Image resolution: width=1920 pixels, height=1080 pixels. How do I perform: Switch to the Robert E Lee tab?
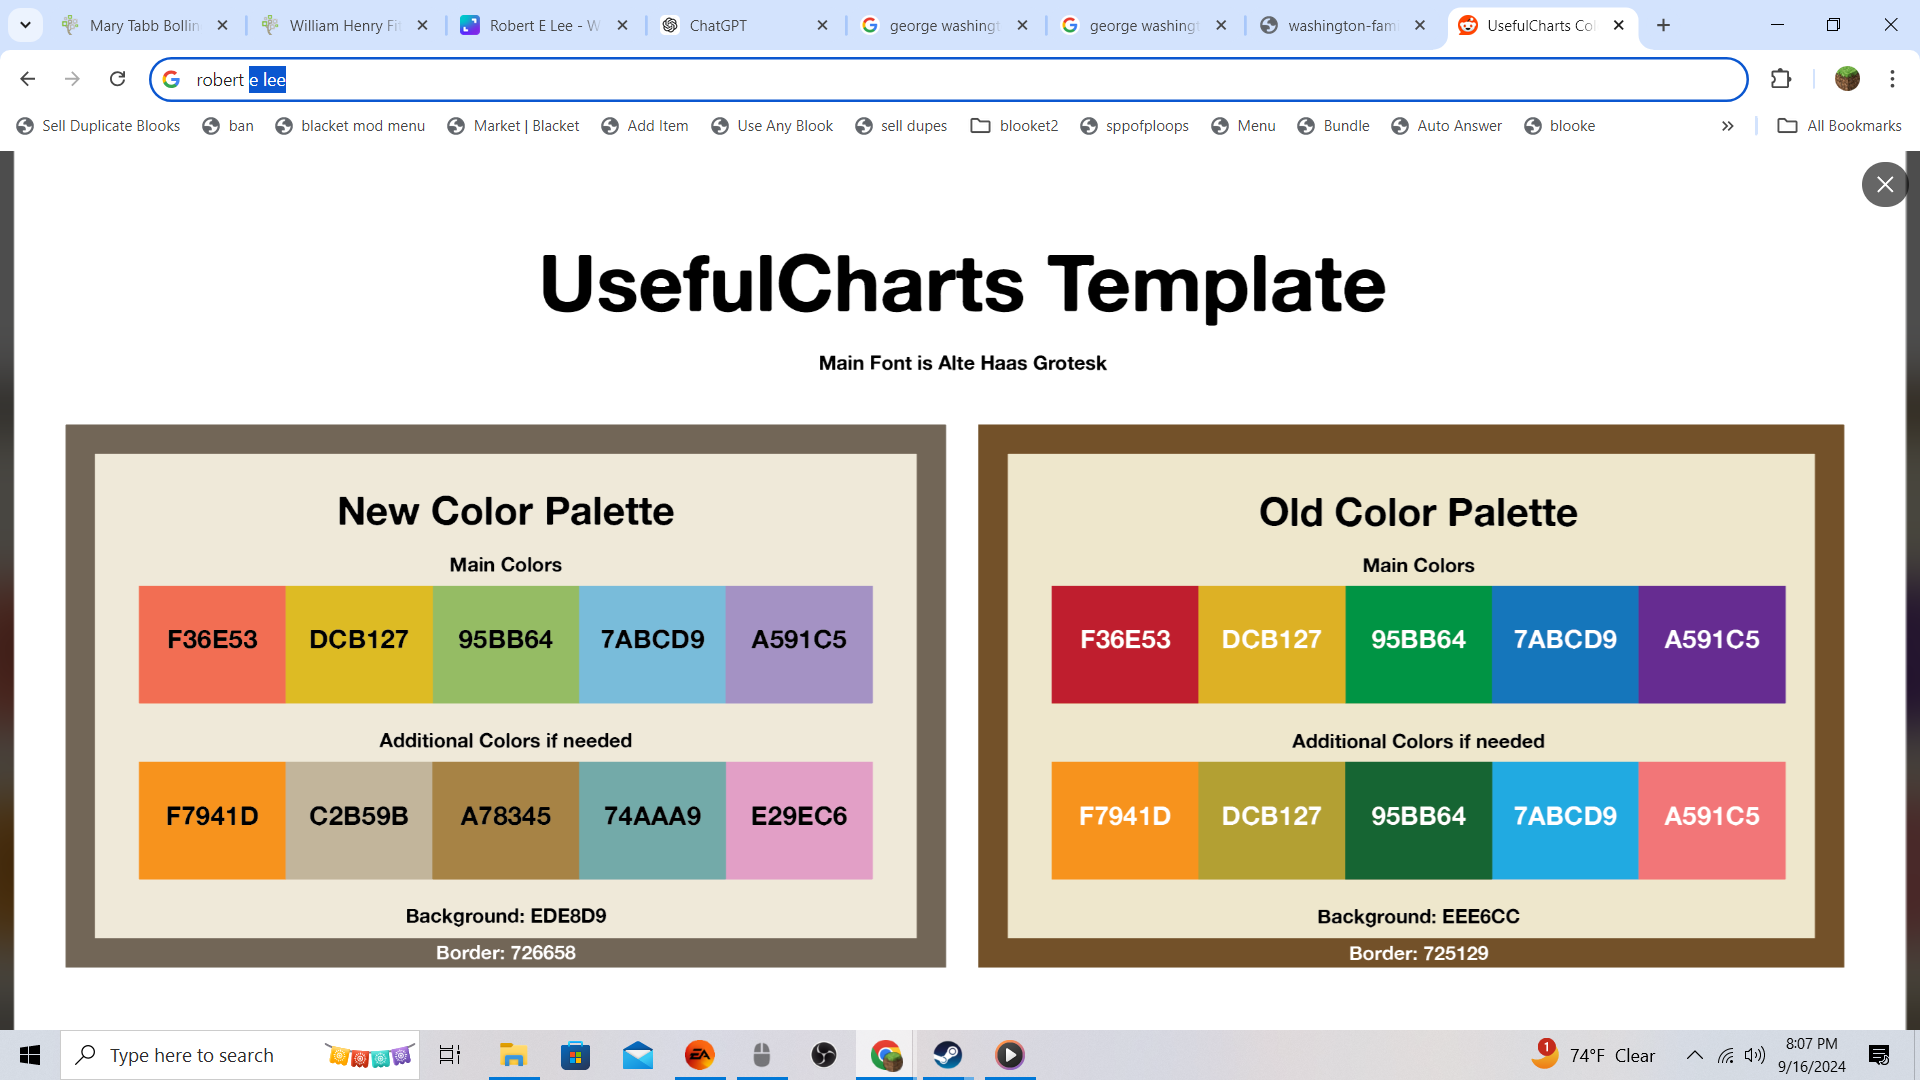(x=545, y=25)
